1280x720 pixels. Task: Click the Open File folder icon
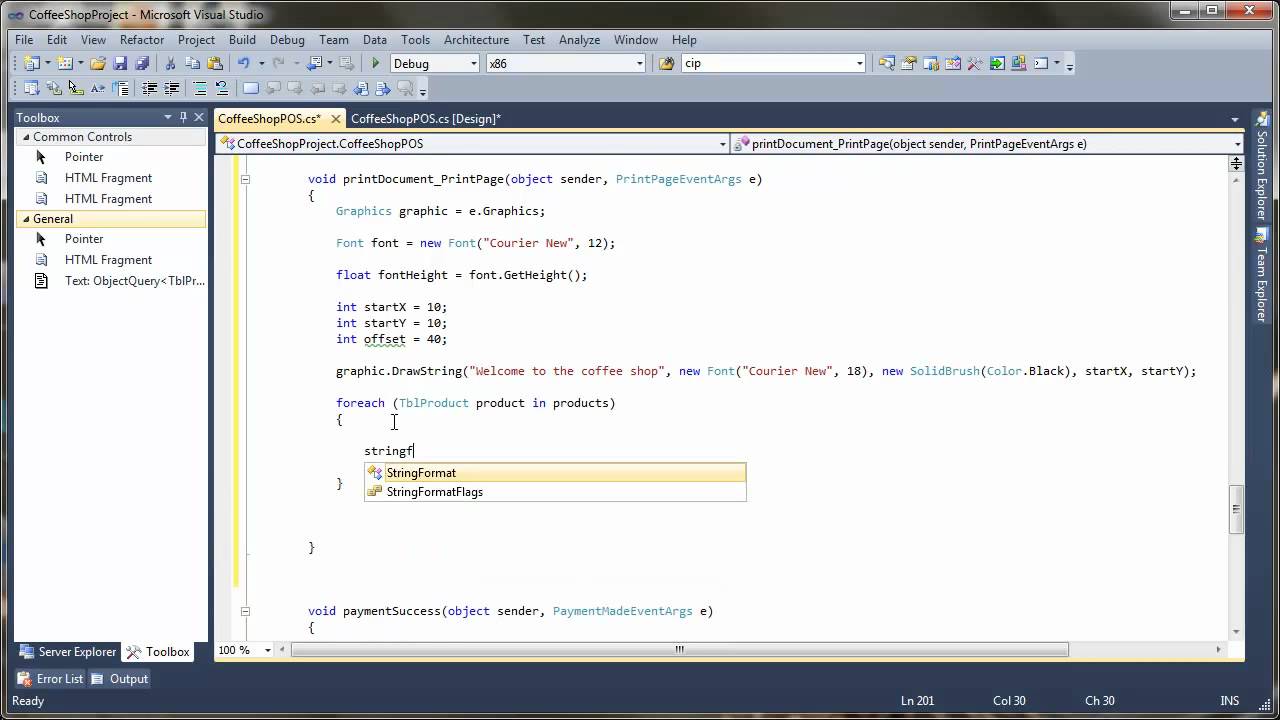click(x=98, y=63)
